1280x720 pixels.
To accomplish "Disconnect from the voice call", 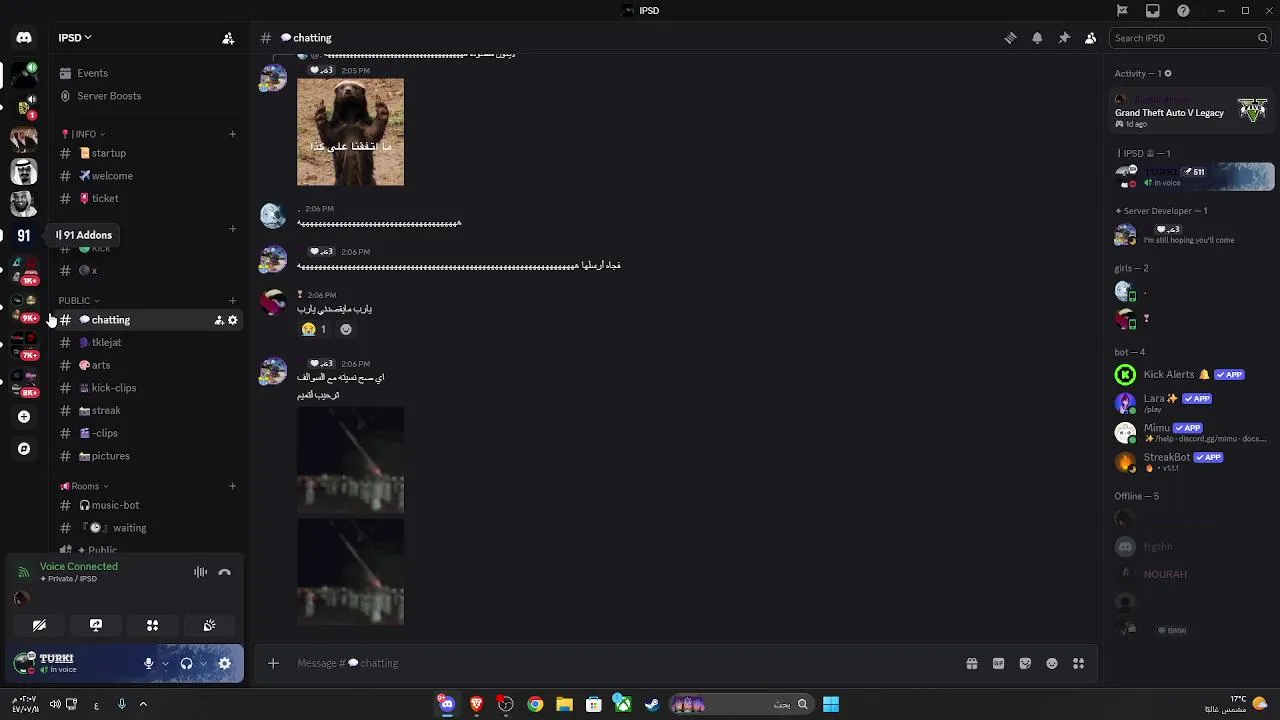I will (x=225, y=572).
